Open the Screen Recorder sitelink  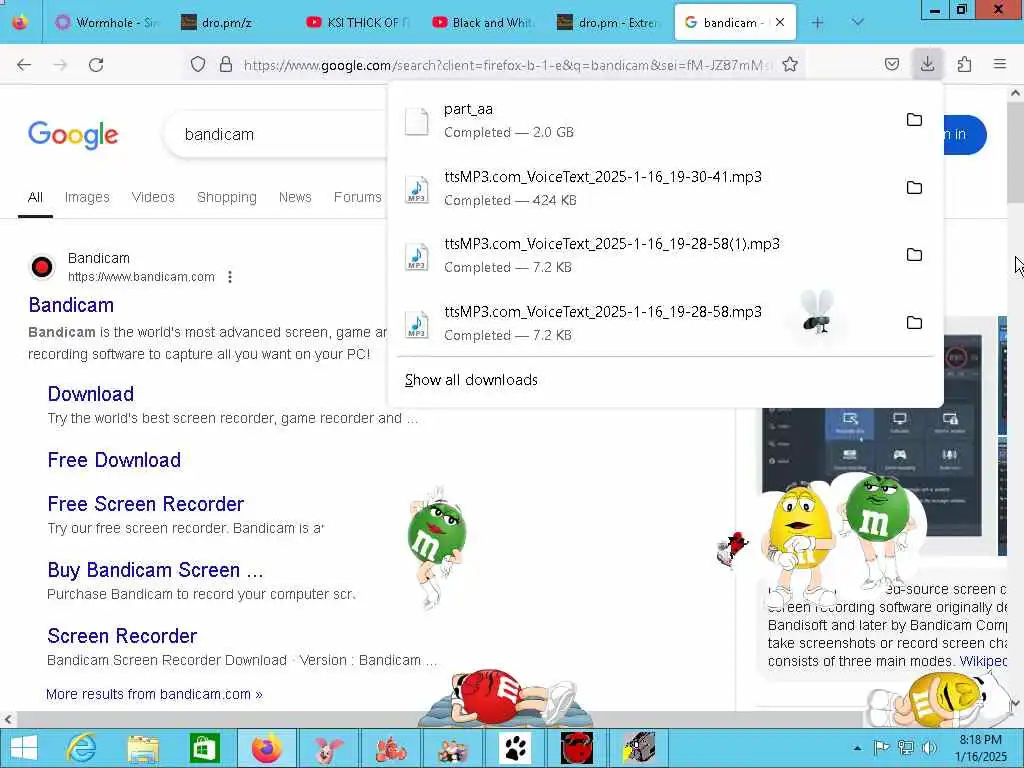click(x=122, y=636)
